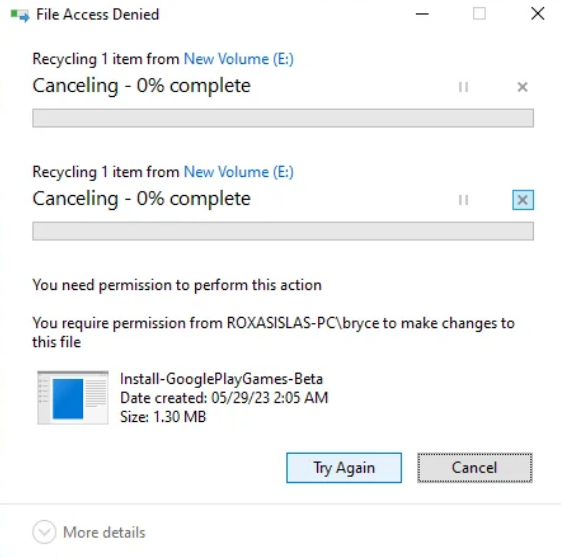Screen dimensions: 561x557
Task: Click the highlighted X on second recycling operation
Action: pos(523,200)
